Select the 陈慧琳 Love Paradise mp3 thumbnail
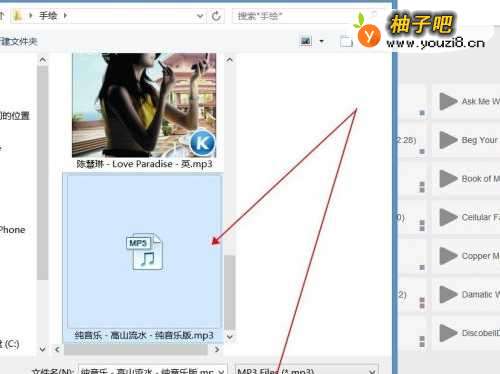This screenshot has width=500, height=374. click(x=144, y=111)
